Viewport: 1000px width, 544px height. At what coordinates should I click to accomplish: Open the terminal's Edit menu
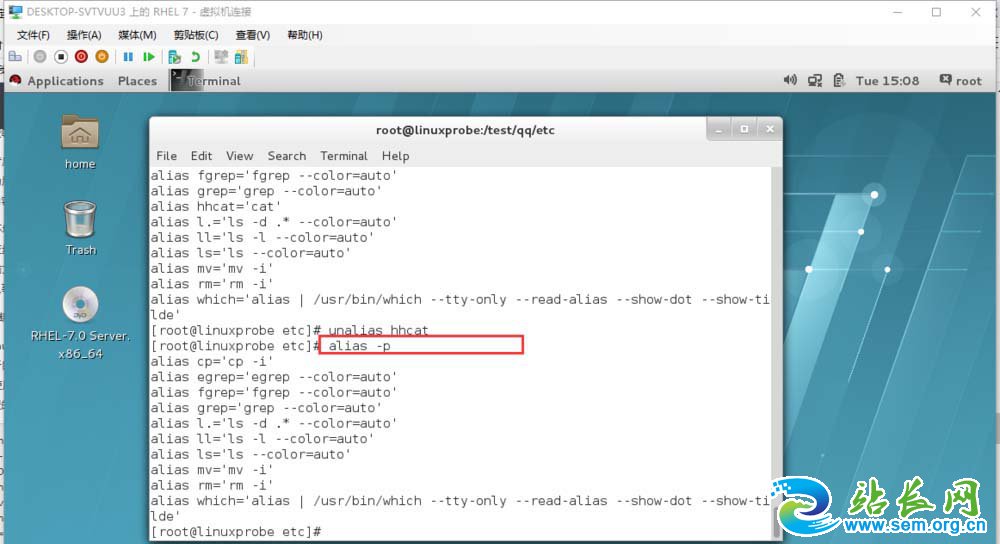coord(201,156)
